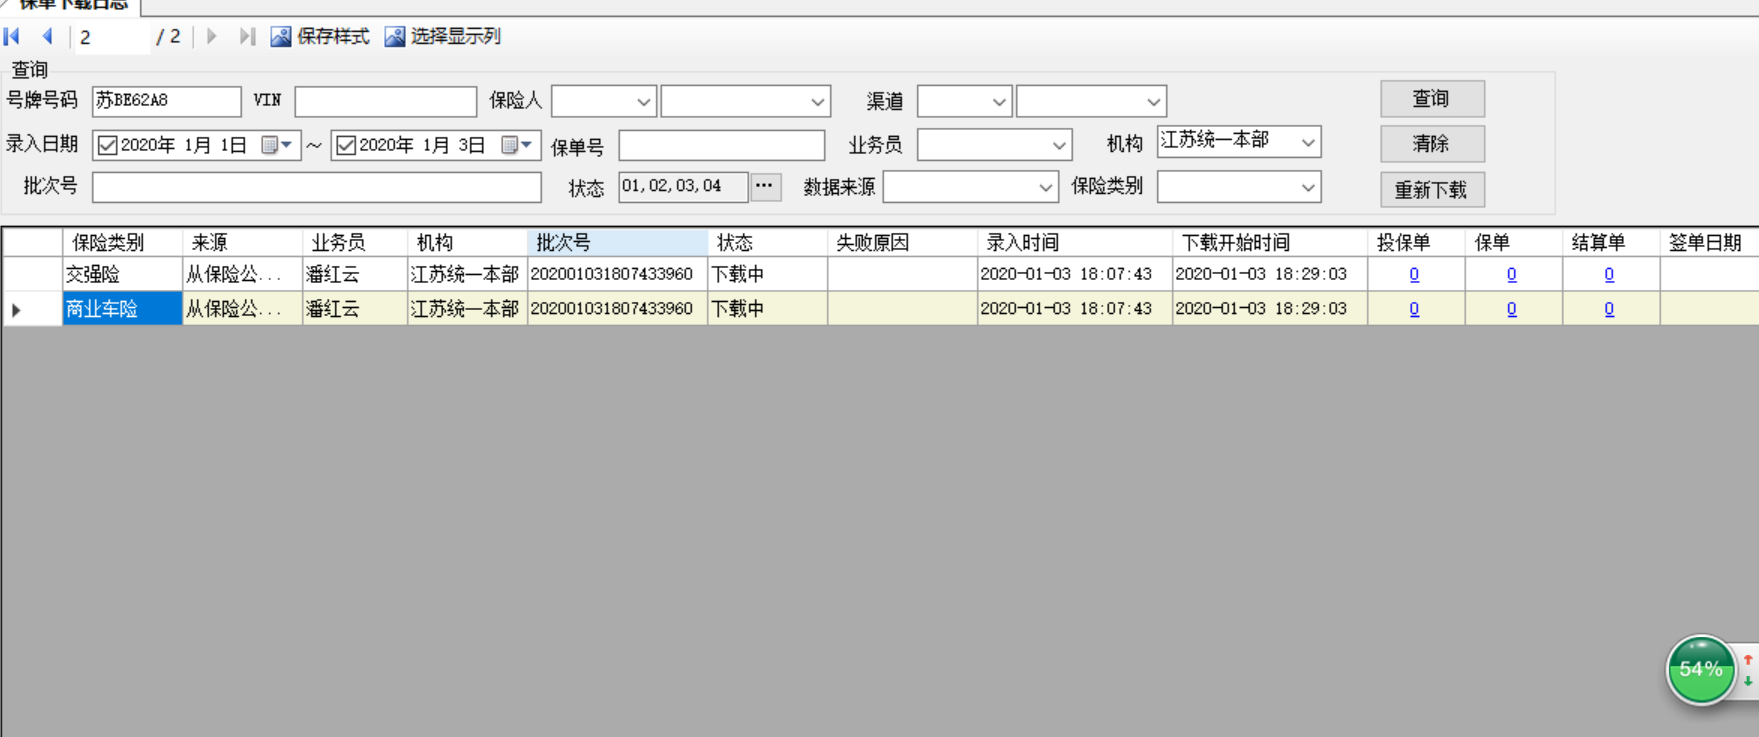The image size is (1759, 737).
Task: Sort by 保单 column header
Action: pyautogui.click(x=1514, y=243)
